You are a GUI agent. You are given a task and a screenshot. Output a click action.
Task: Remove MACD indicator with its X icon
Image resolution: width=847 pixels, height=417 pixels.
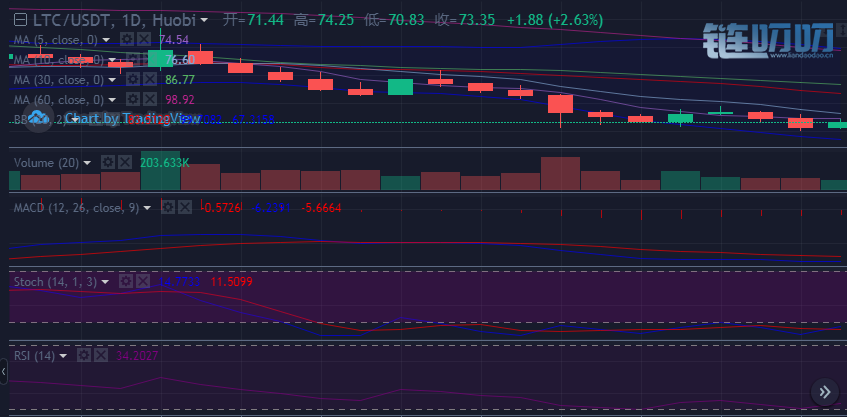[x=185, y=207]
